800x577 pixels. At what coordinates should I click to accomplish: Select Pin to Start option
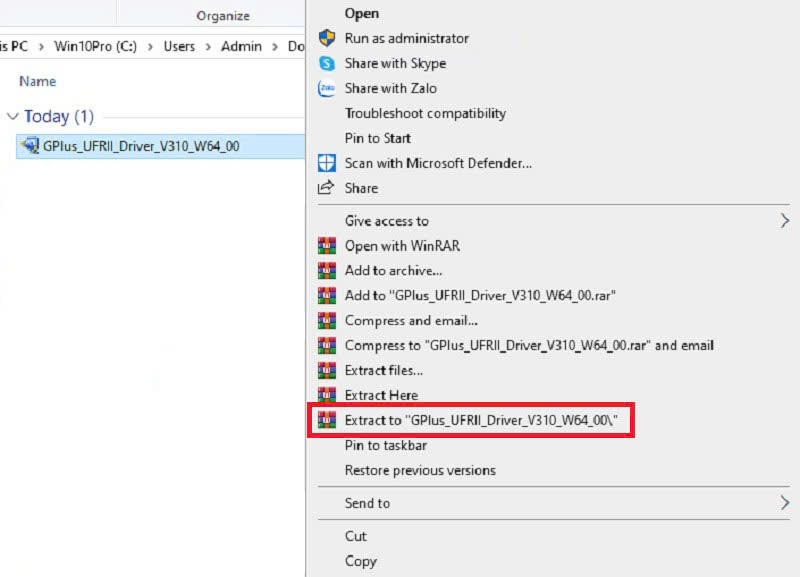coord(378,138)
